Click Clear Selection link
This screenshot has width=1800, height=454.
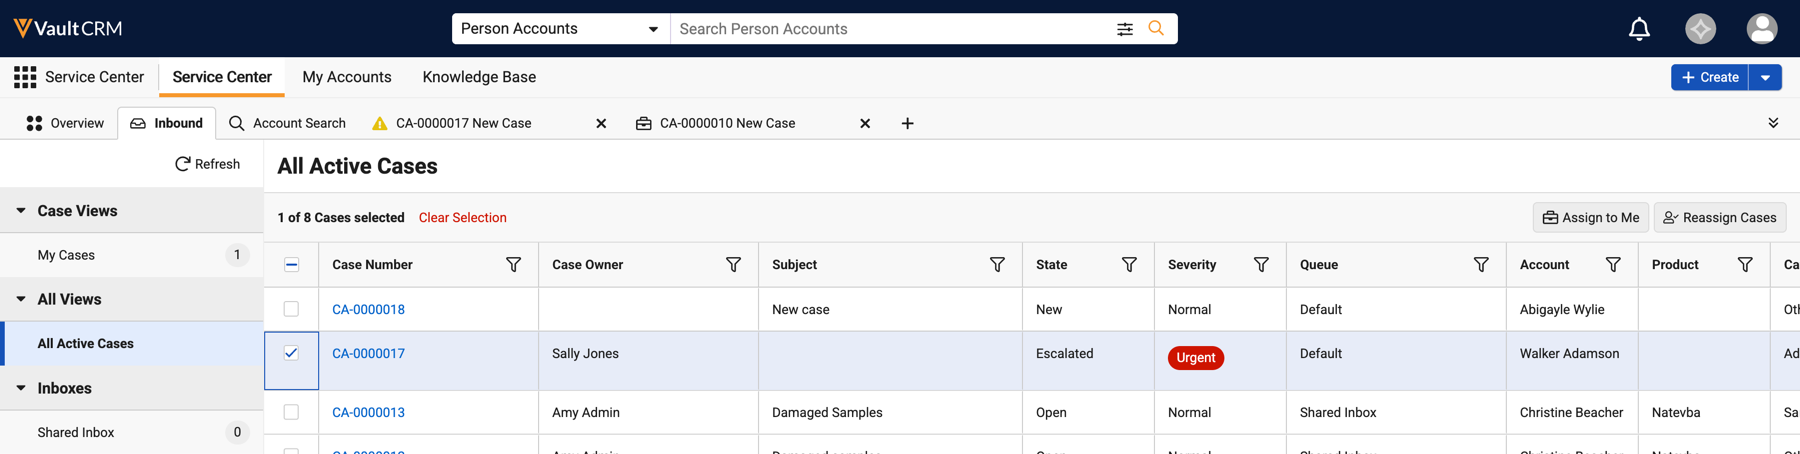point(462,218)
